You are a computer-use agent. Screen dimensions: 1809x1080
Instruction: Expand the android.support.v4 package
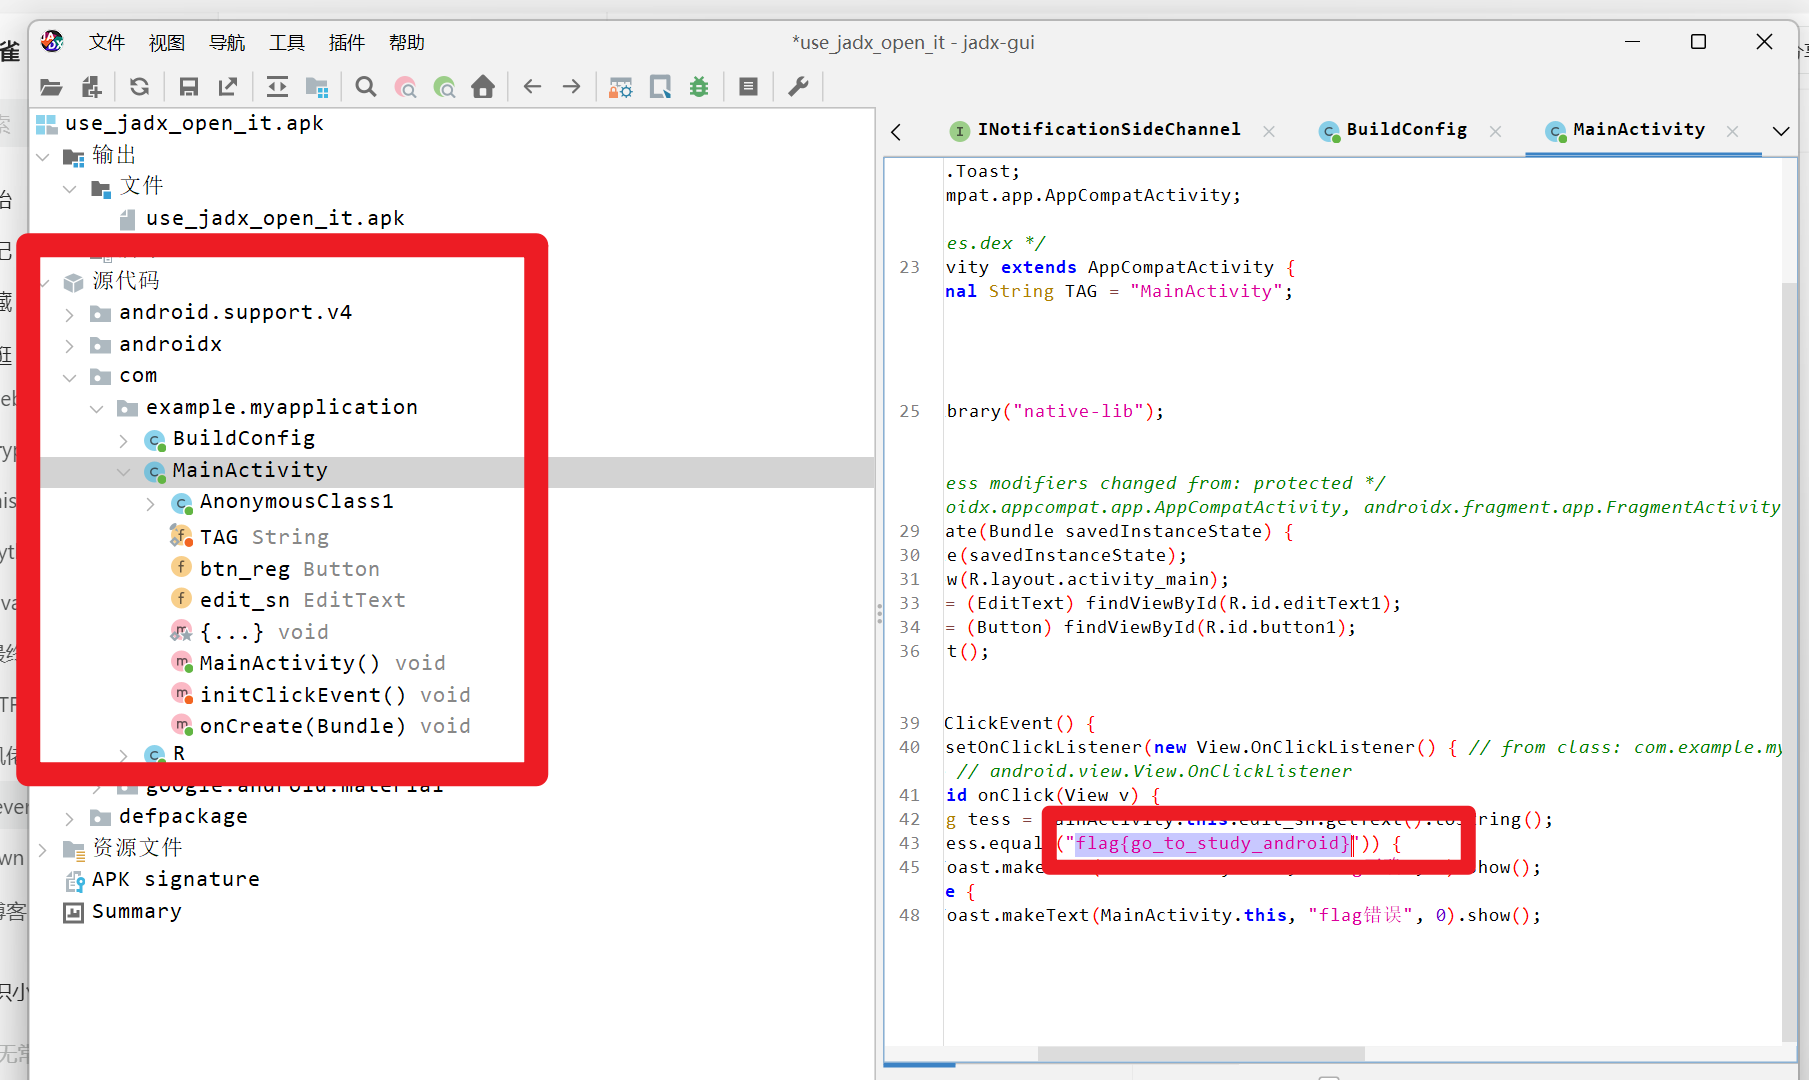point(69,314)
